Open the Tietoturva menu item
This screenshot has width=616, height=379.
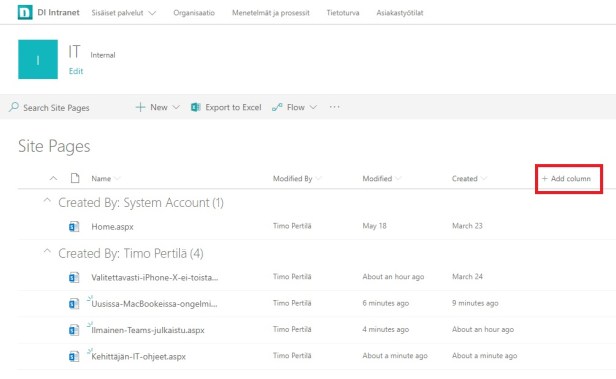click(343, 13)
